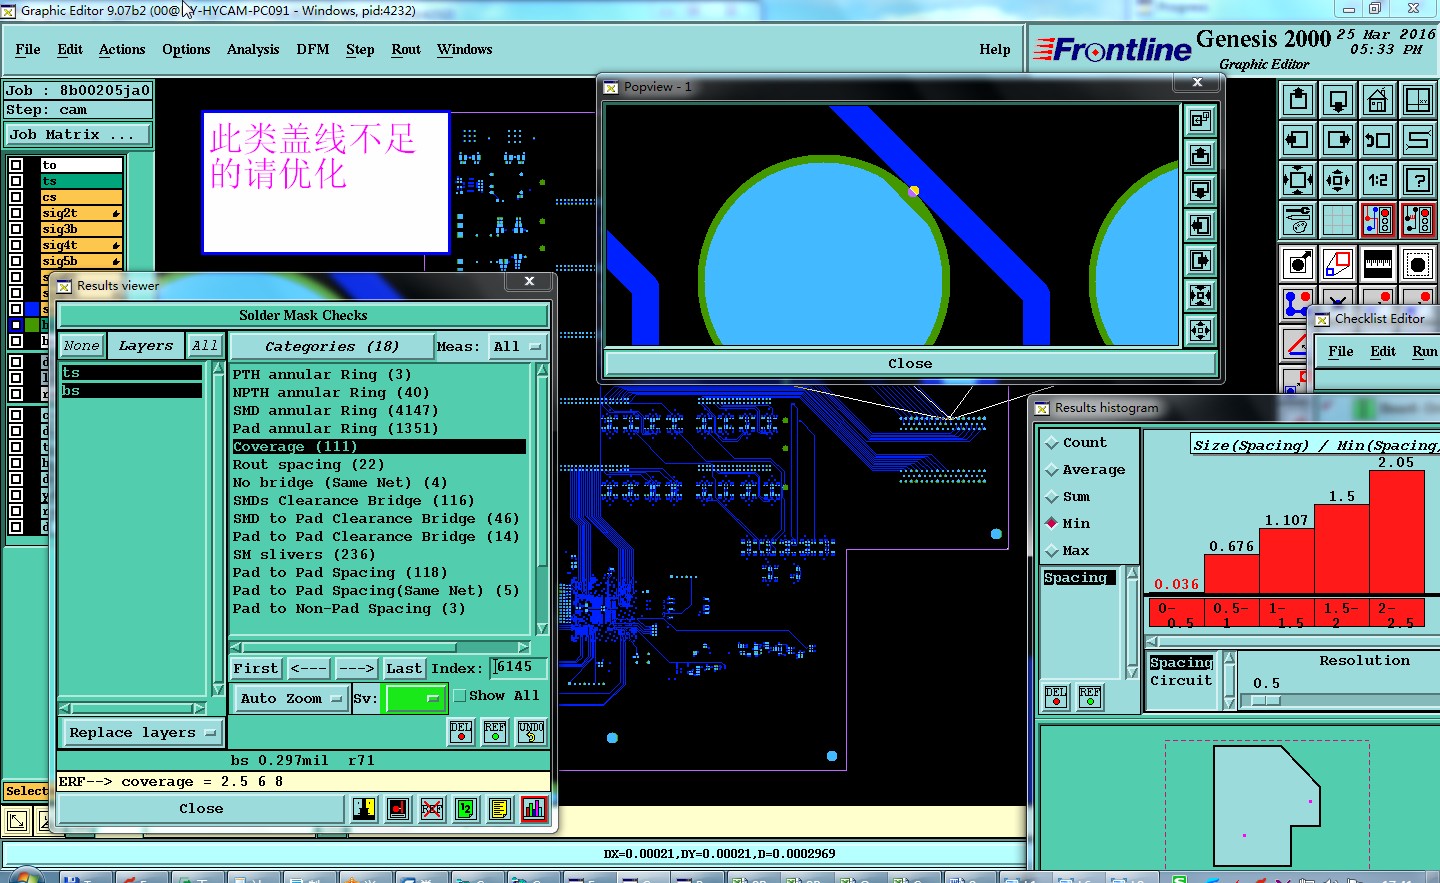This screenshot has width=1440, height=883.
Task: Open the Replace layers dropdown
Action: click(x=141, y=732)
